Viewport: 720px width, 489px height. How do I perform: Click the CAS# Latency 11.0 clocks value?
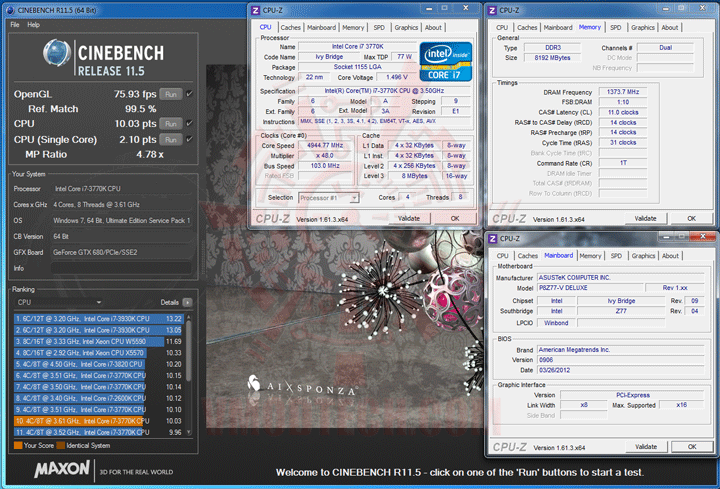(623, 112)
